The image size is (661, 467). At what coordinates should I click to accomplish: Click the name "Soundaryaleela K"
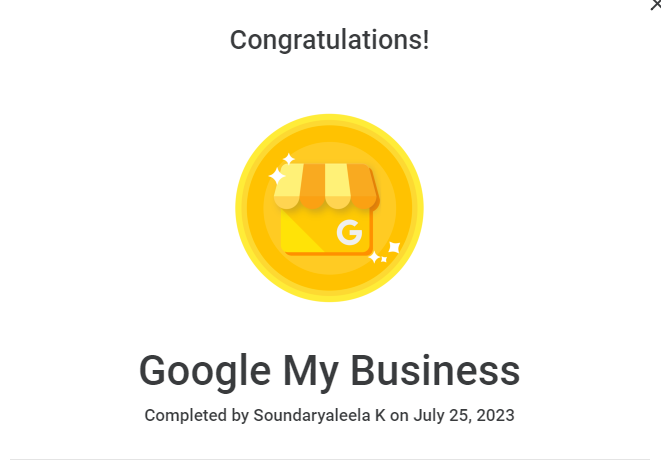319,415
